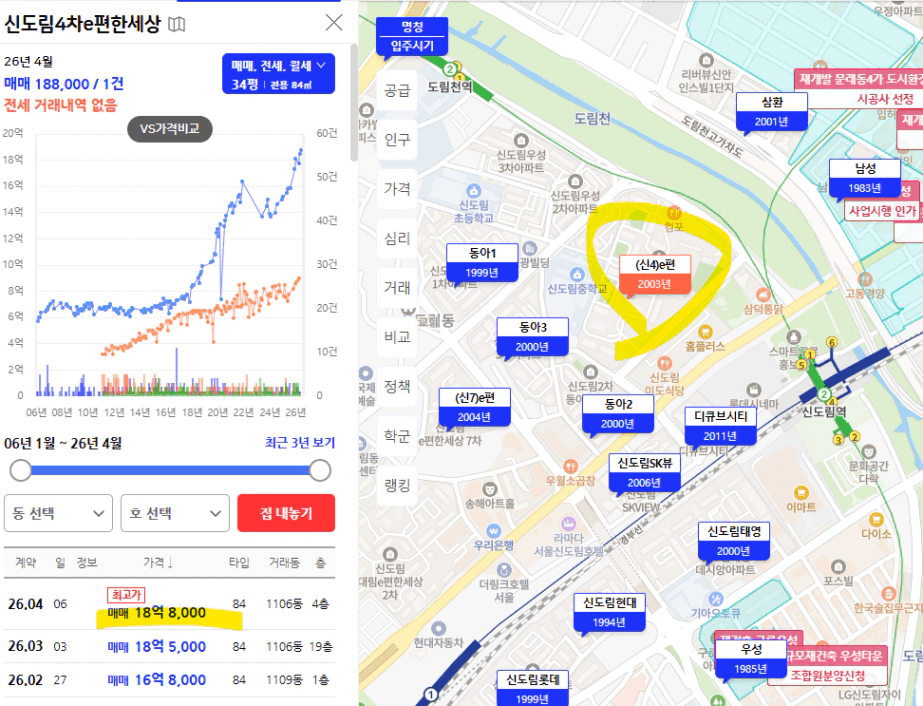Click the left panel vertical scrollbar

(353, 102)
